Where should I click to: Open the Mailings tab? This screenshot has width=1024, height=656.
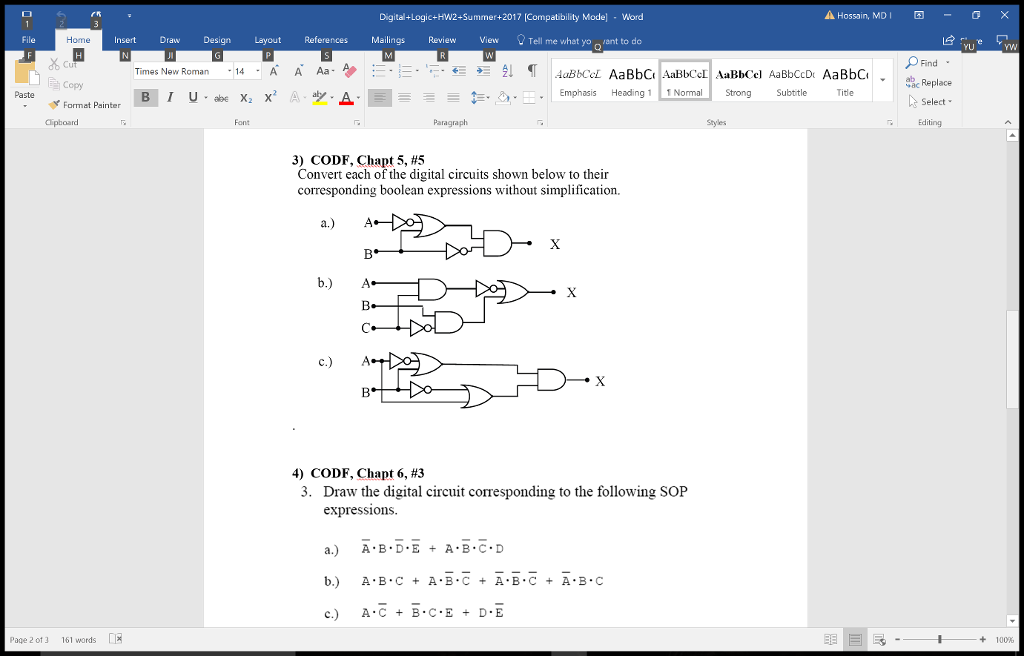click(388, 41)
